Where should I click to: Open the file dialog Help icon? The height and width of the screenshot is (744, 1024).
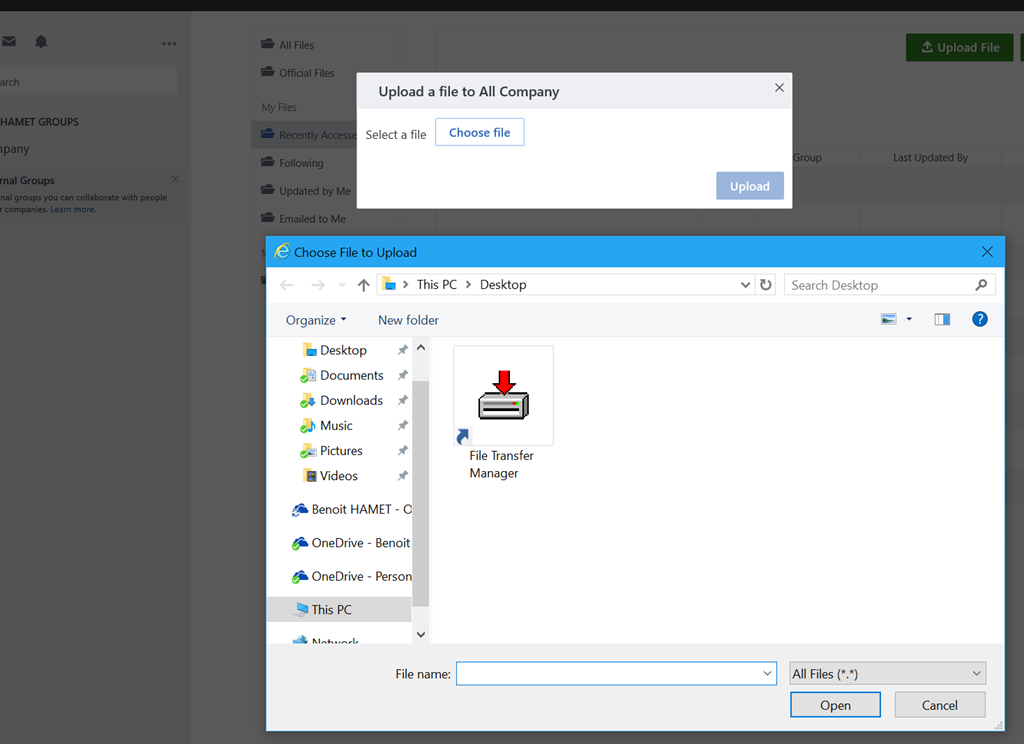(x=980, y=319)
